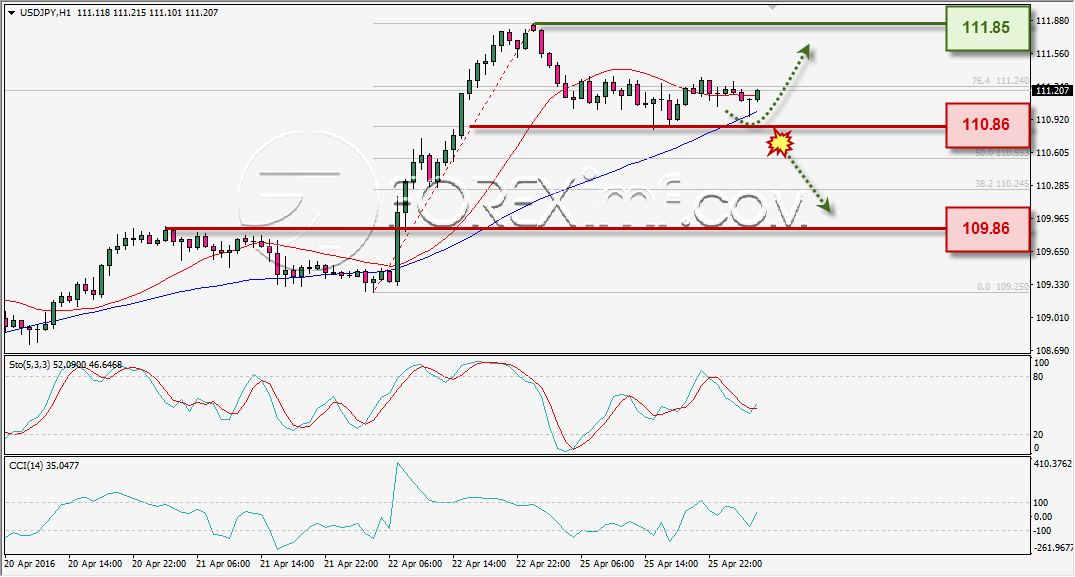The height and width of the screenshot is (577, 1075).
Task: Click the gray chart shift triangle marker
Action: (773, 7)
